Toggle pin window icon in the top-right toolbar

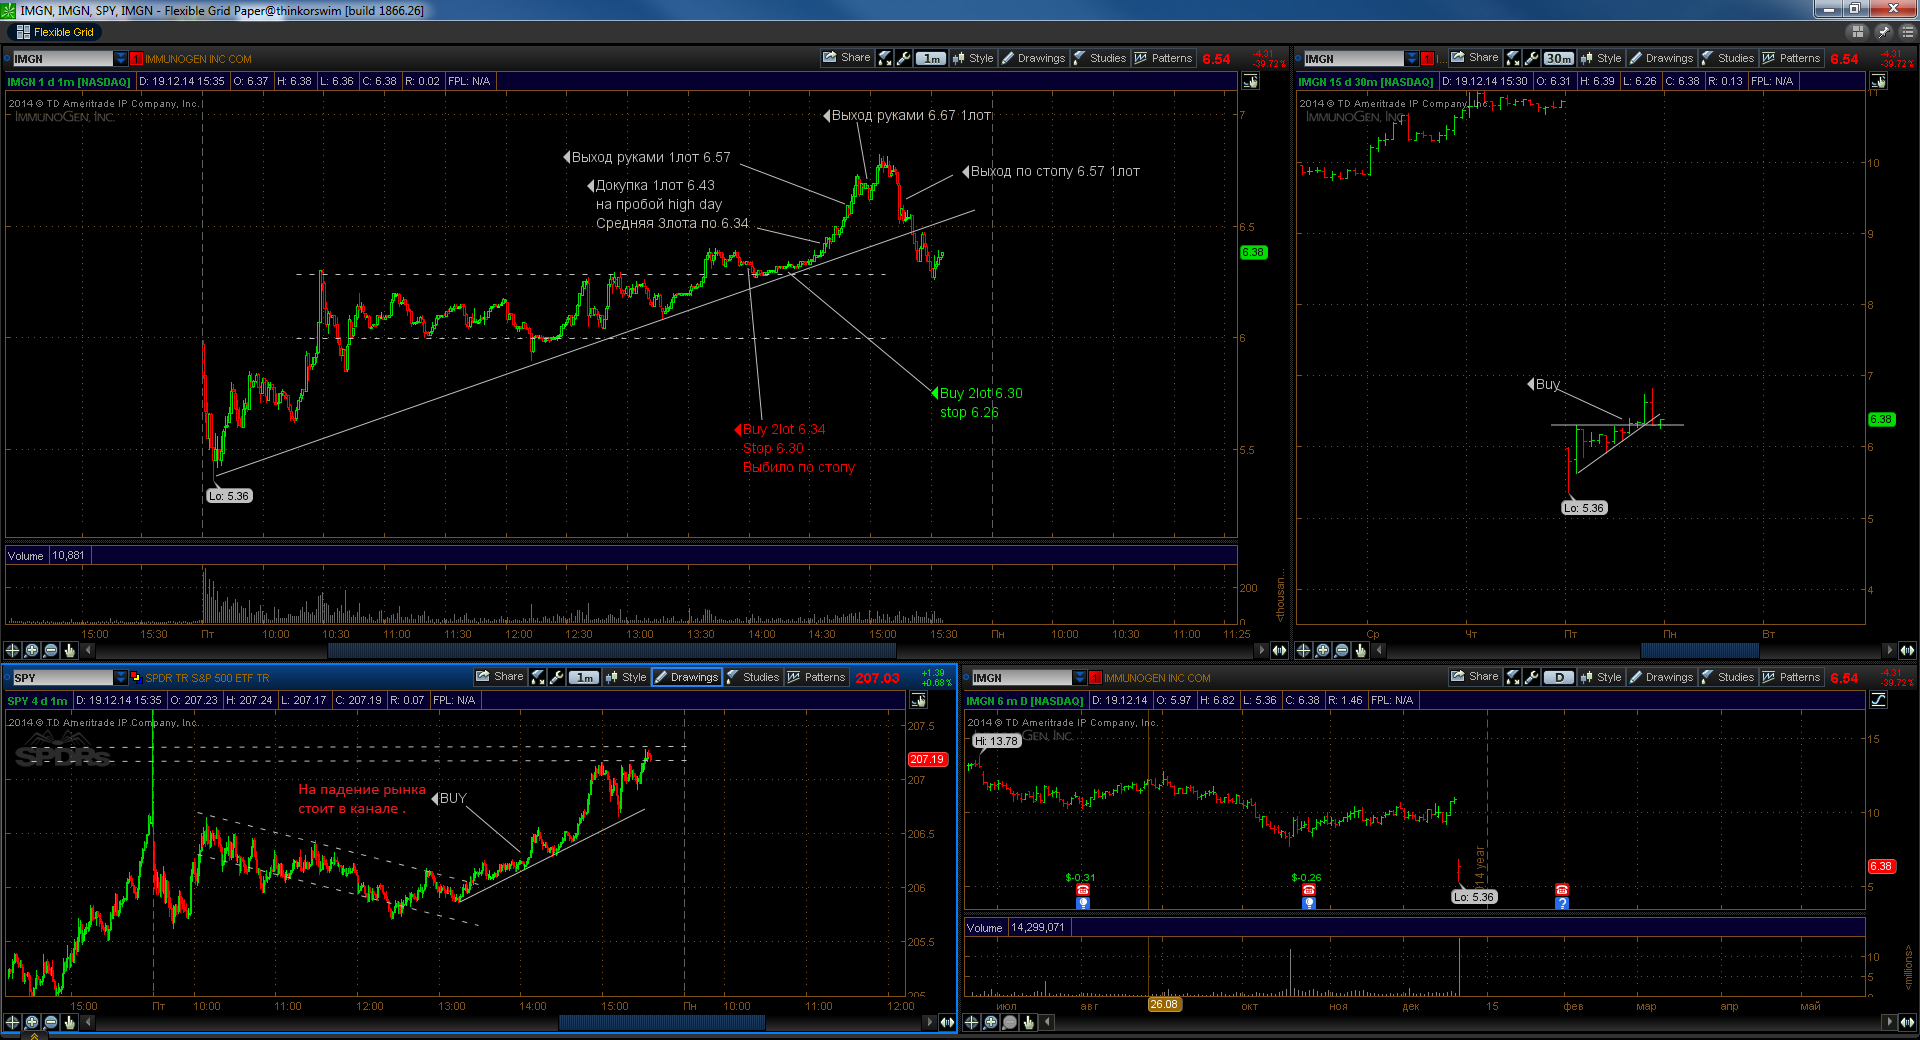[x=1883, y=32]
